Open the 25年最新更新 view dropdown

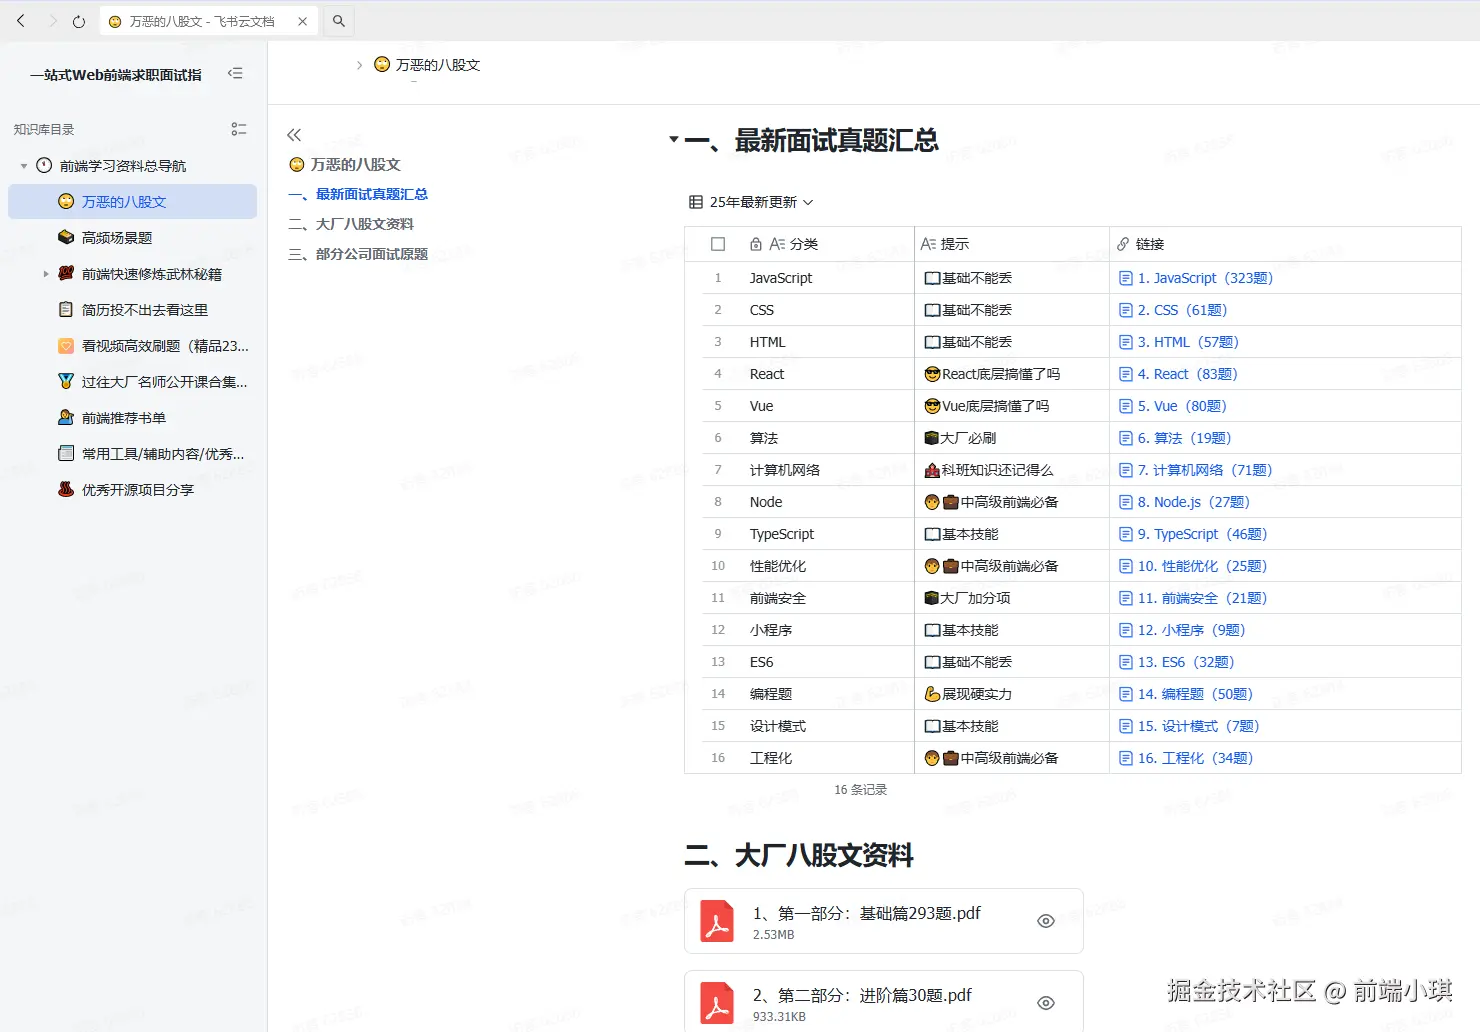(x=810, y=201)
